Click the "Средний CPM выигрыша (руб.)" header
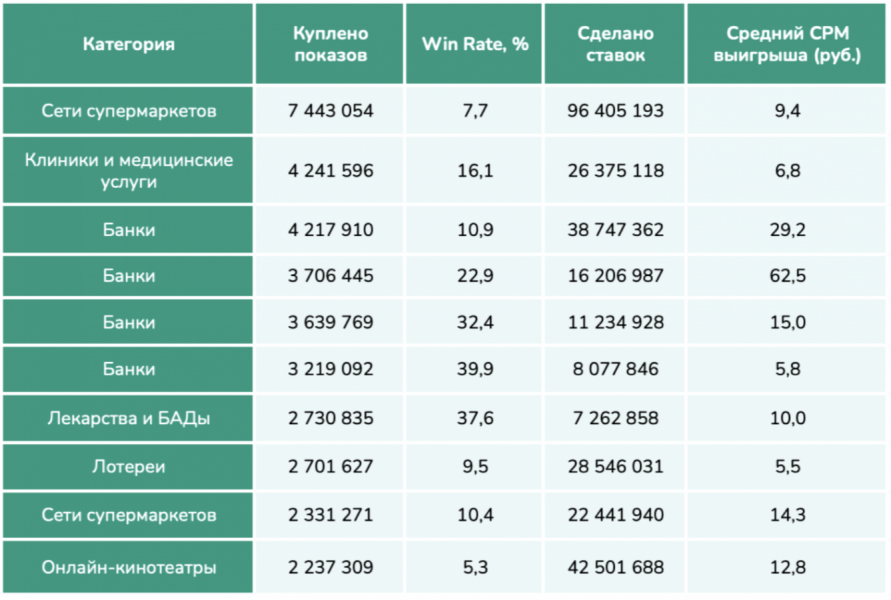Screen dimensions: 891x600 point(787,45)
